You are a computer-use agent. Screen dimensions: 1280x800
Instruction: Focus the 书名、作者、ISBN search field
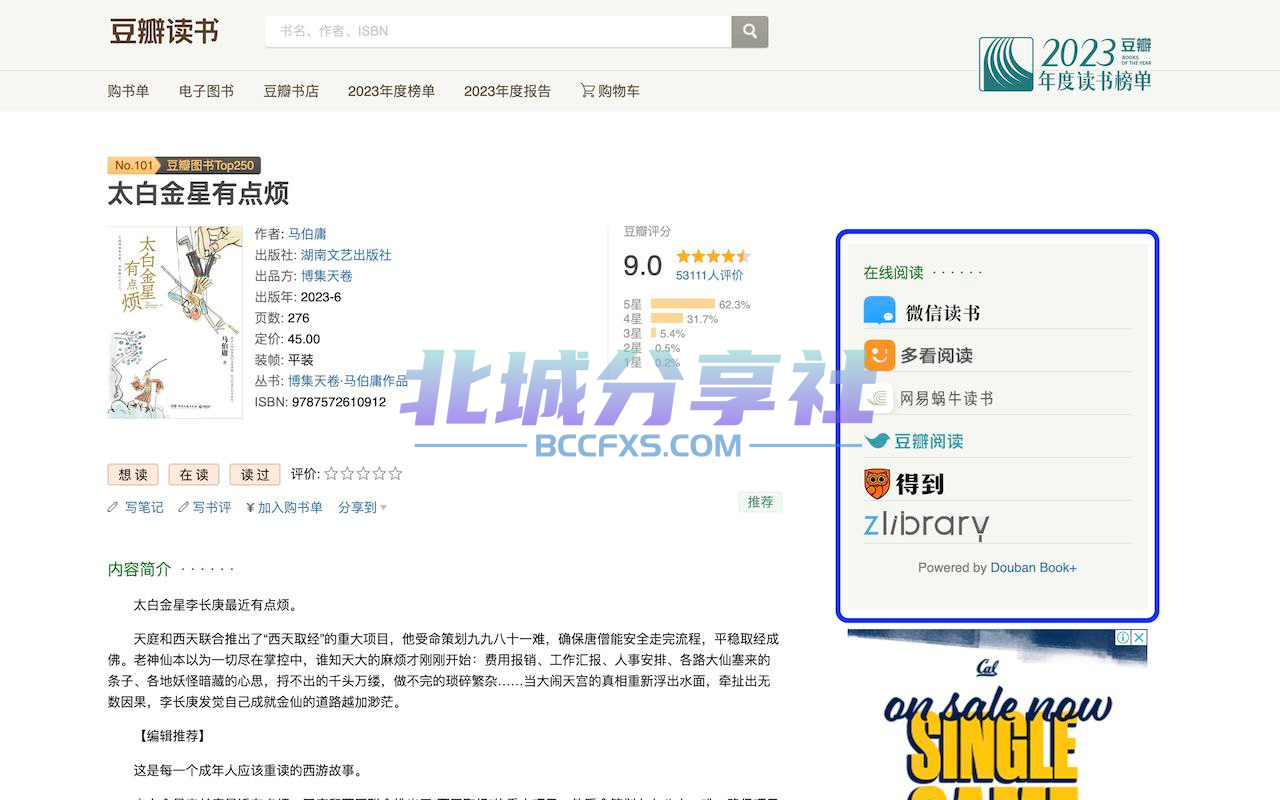click(498, 31)
